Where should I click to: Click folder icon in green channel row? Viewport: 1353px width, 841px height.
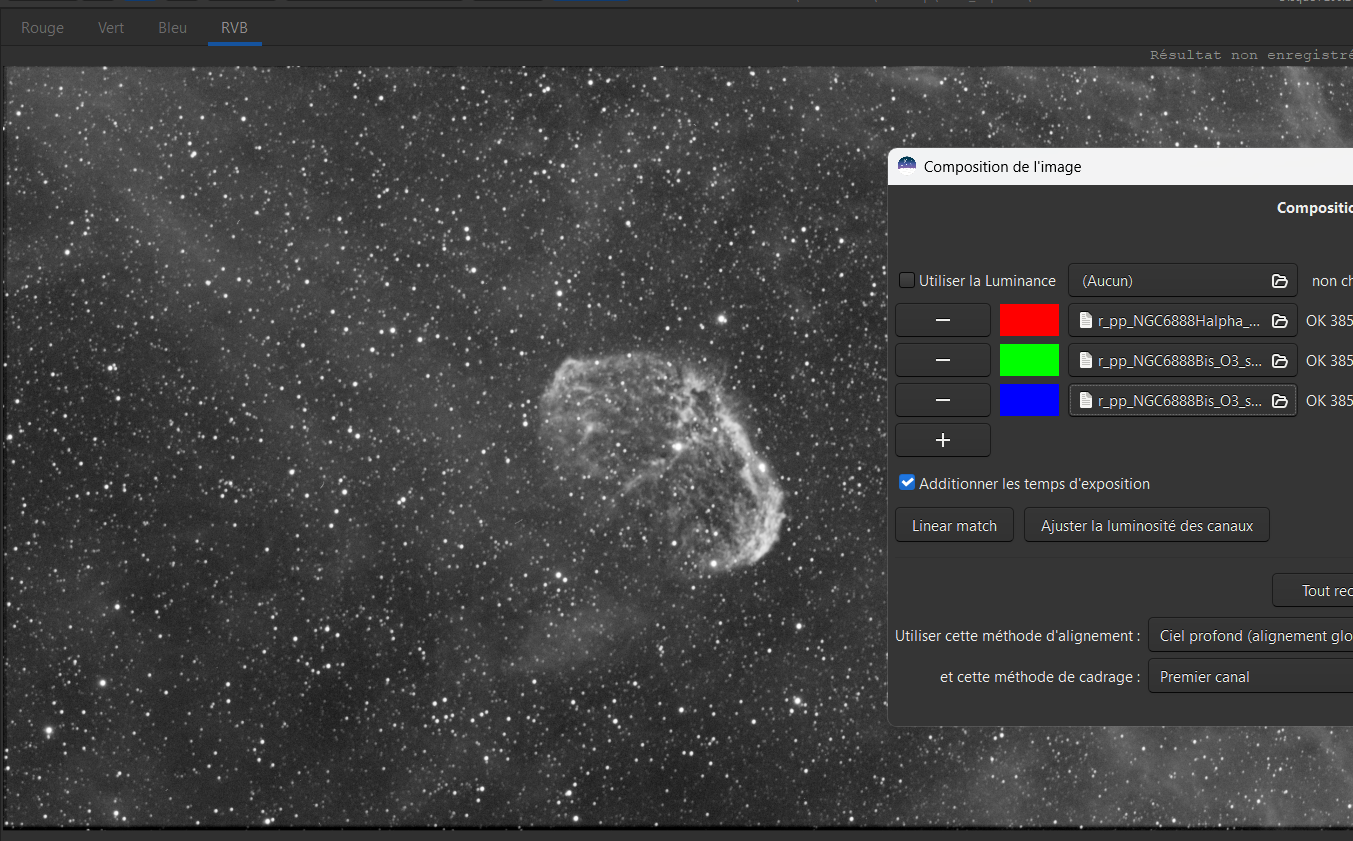(x=1279, y=361)
